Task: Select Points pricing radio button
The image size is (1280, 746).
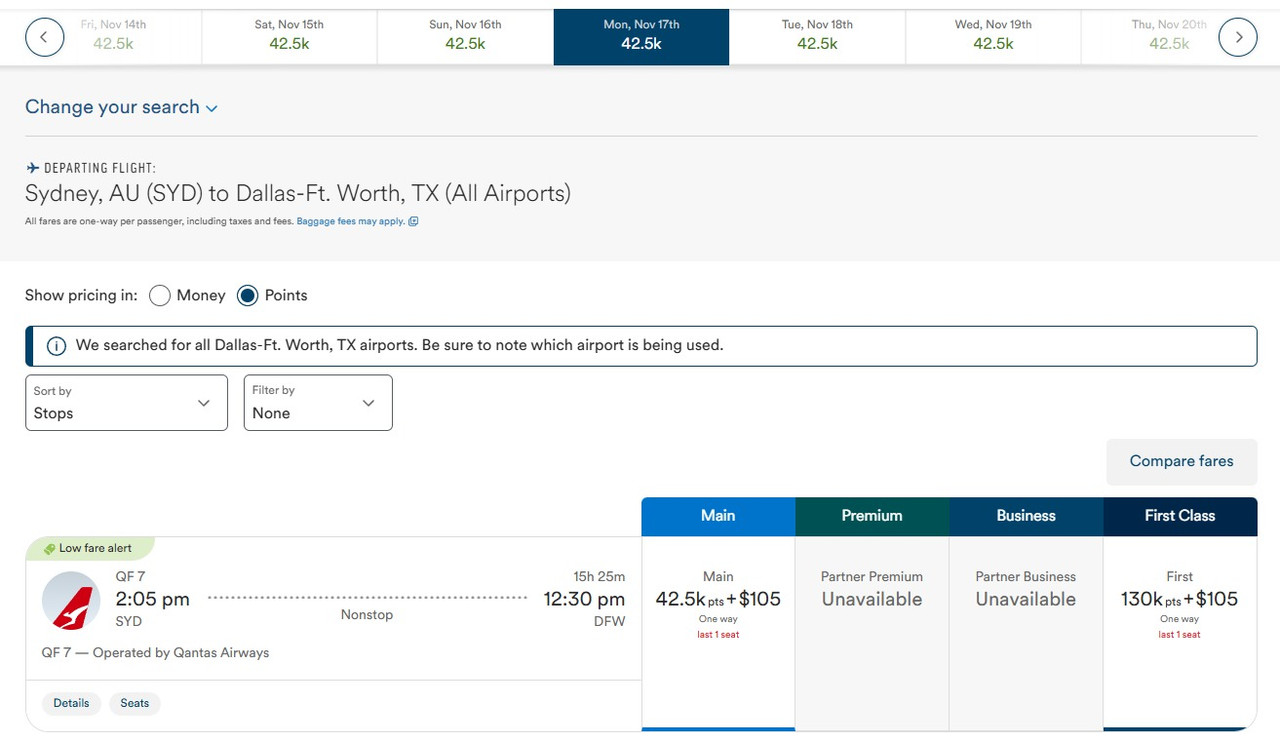Action: (248, 295)
